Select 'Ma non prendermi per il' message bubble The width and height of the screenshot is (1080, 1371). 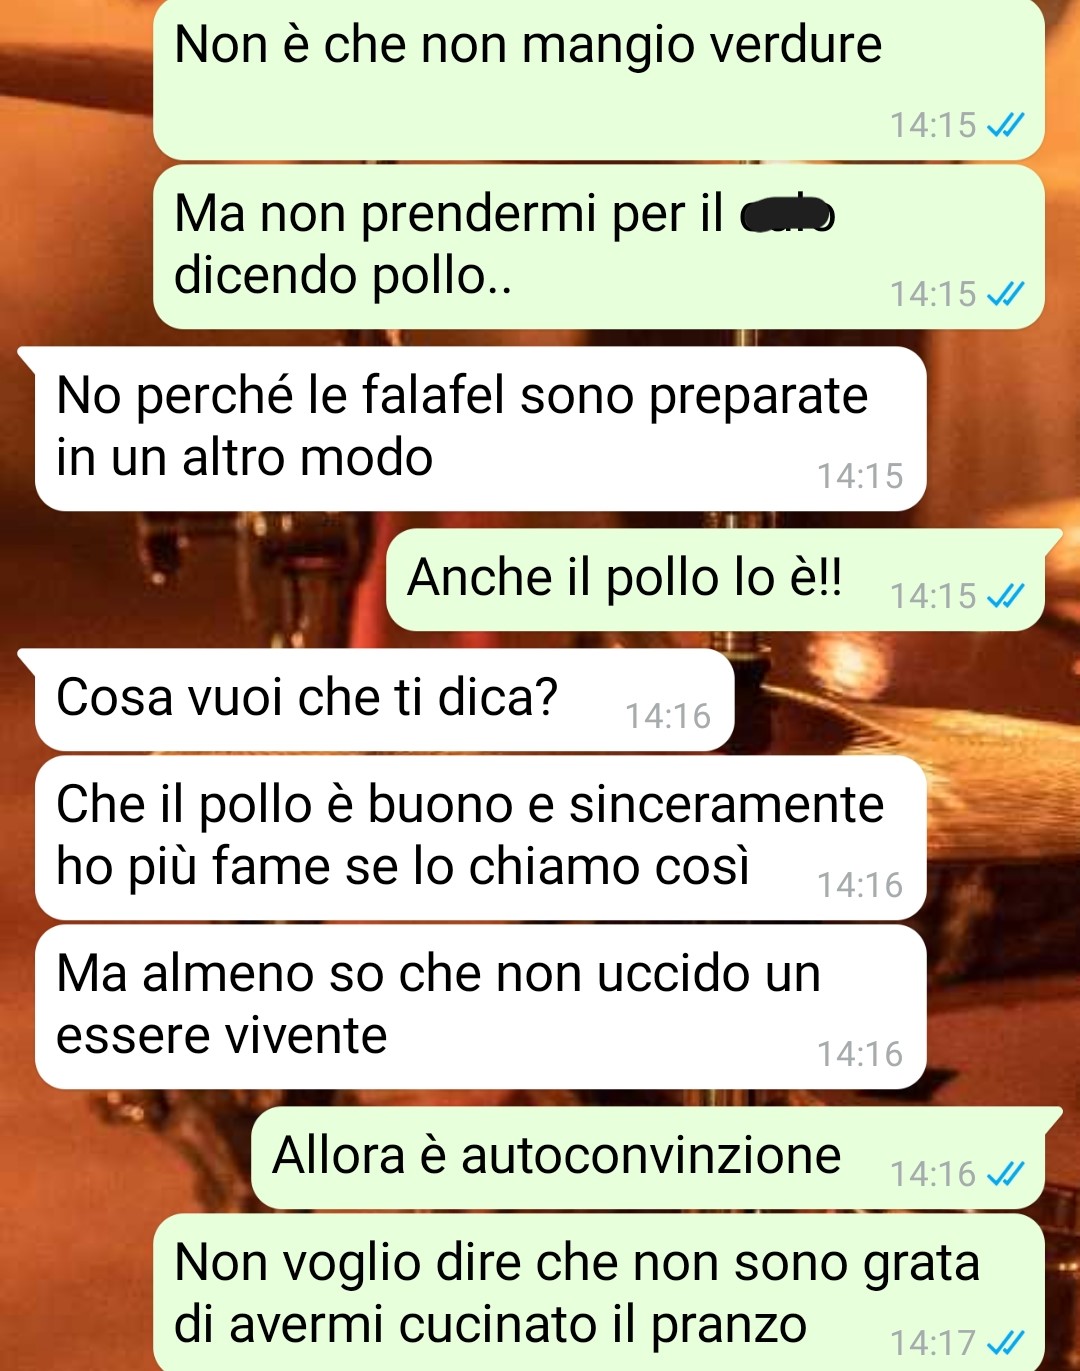pyautogui.click(x=598, y=247)
